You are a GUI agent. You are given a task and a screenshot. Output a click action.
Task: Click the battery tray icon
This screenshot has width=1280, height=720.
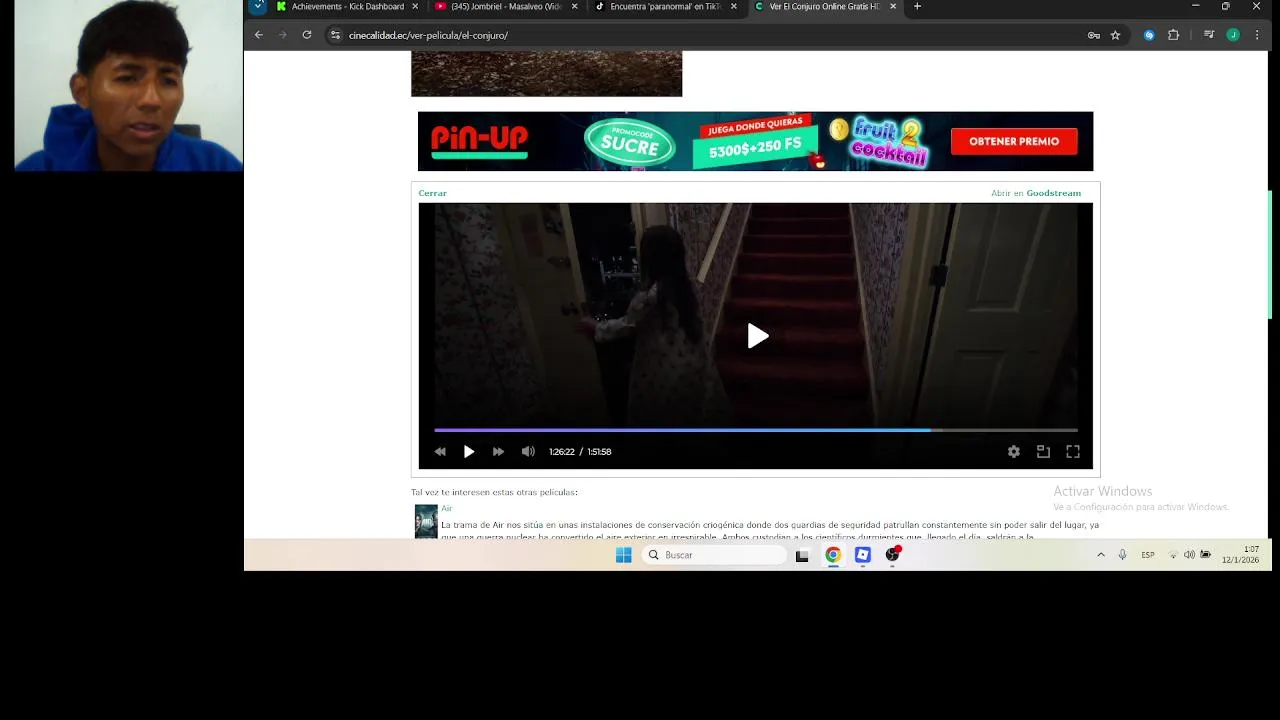(x=1205, y=555)
